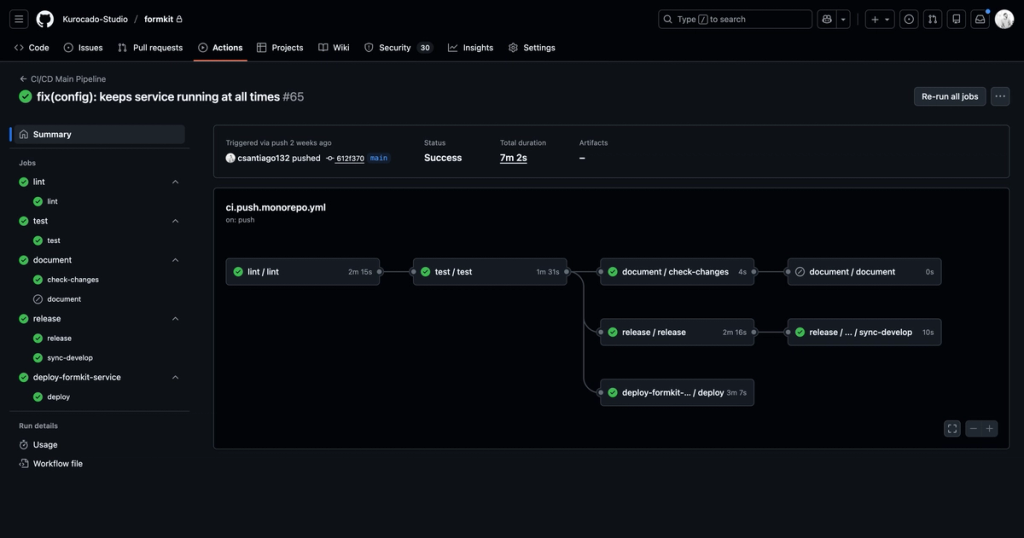
Task: Select the Actions tab
Action: [220, 48]
